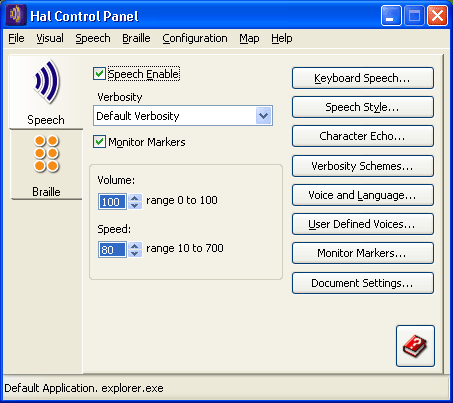
Task: Open Verbosity Schemes dialog
Action: click(x=363, y=166)
